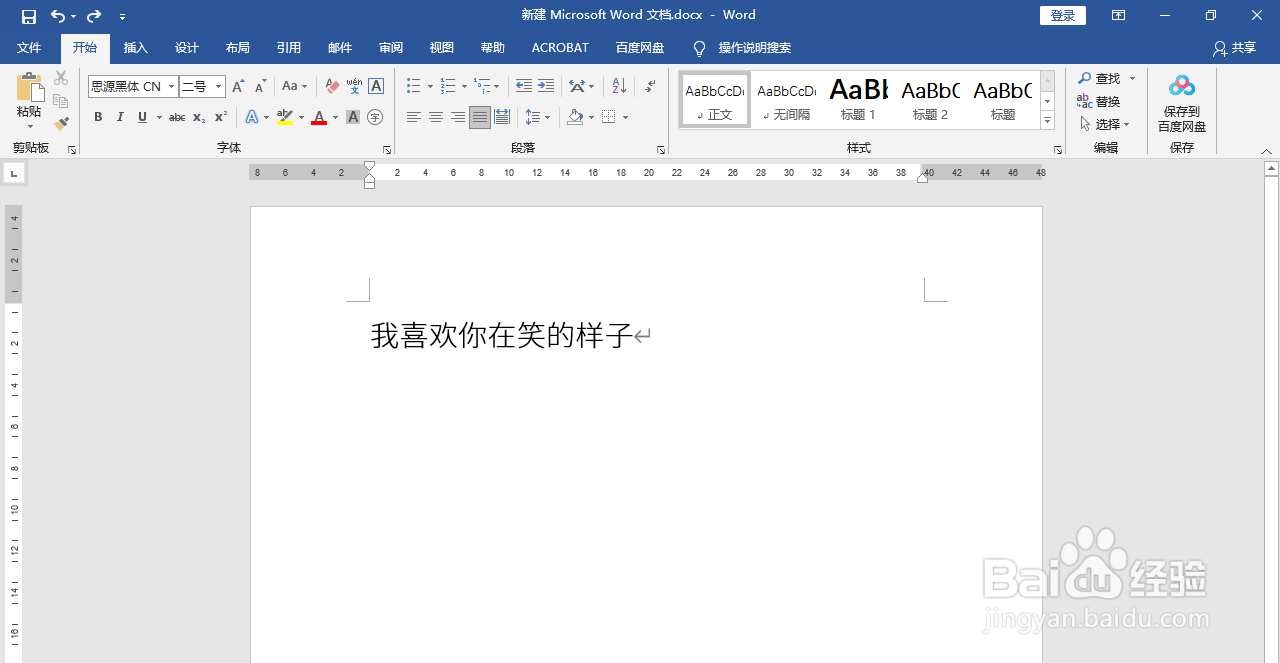This screenshot has height=663, width=1280.
Task: Increase font size with the grow font icon
Action: (238, 87)
